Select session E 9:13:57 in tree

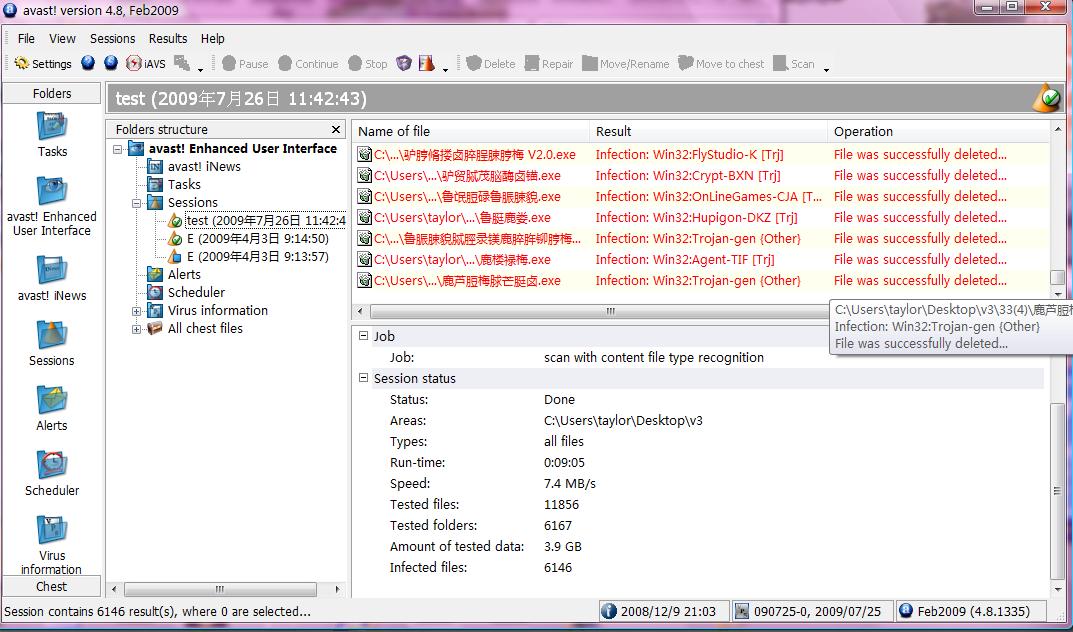click(x=258, y=256)
